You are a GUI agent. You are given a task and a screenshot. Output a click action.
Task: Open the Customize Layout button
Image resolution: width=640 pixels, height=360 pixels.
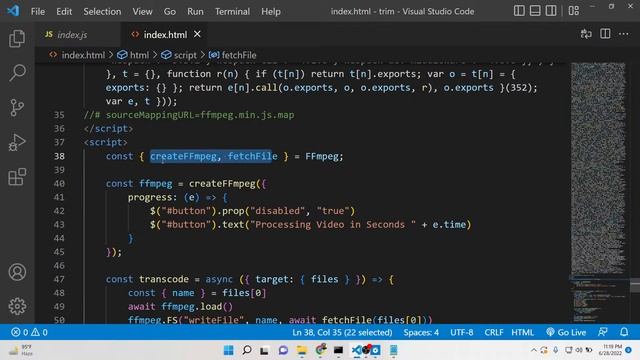[574, 11]
